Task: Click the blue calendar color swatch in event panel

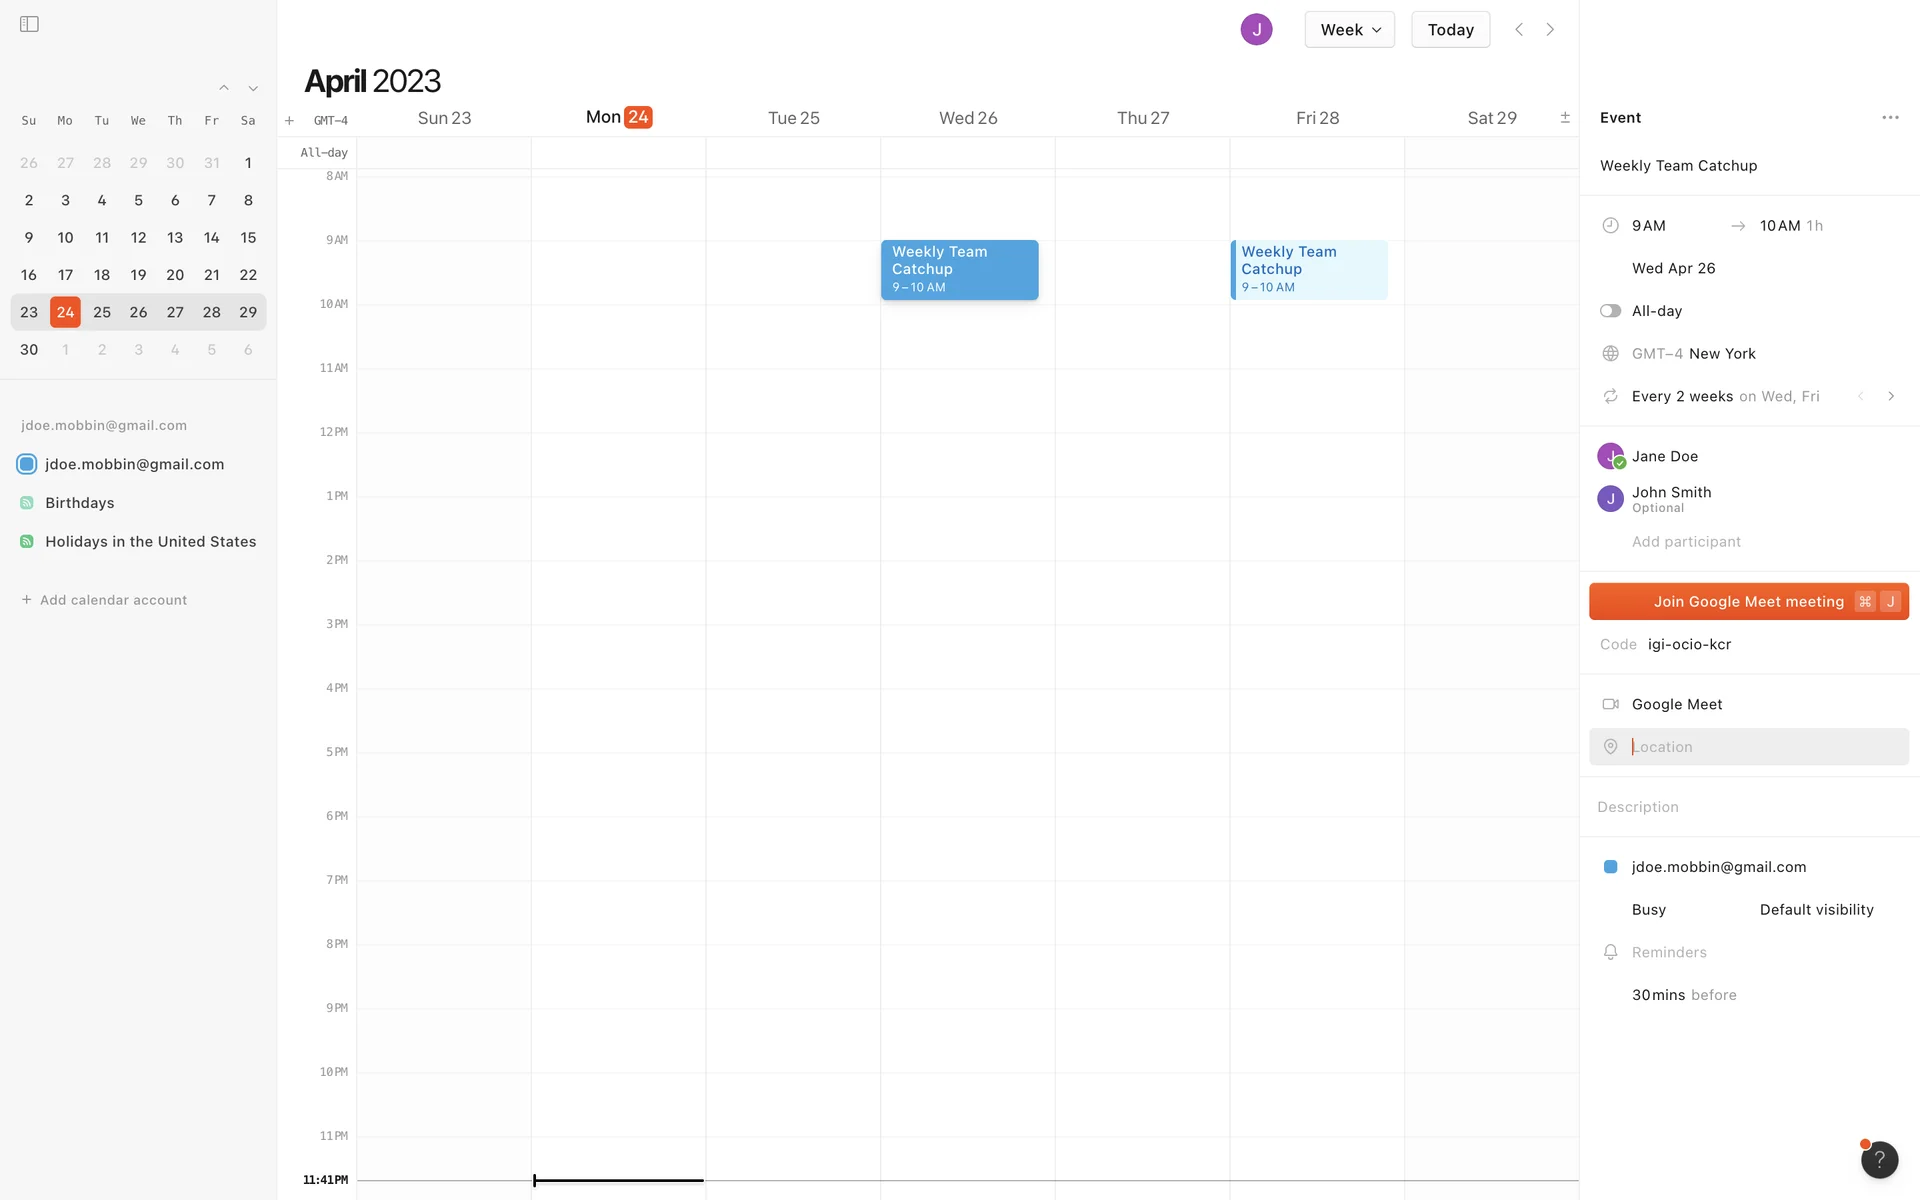Action: coord(1610,867)
